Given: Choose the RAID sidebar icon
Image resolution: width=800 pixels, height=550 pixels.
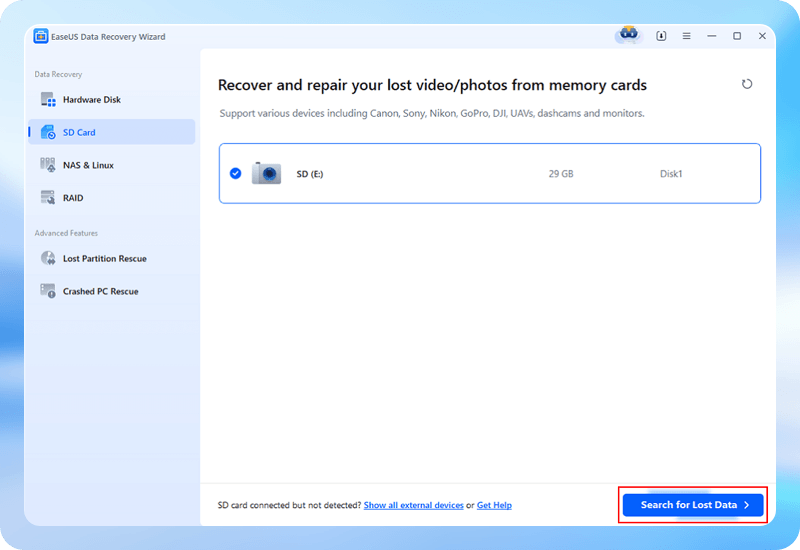Looking at the screenshot, I should coord(48,197).
